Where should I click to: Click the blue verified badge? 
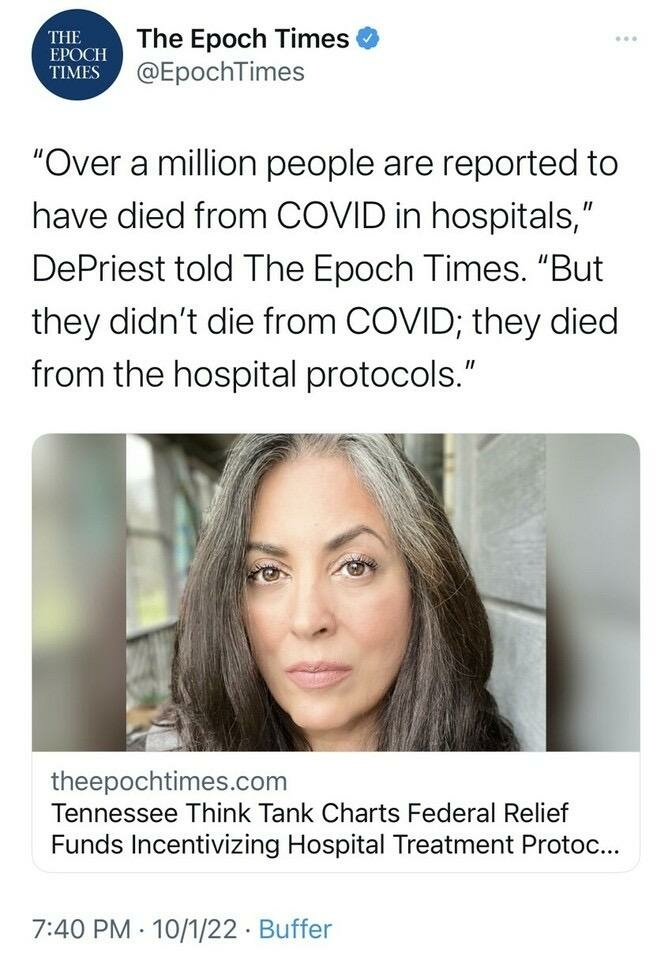pyautogui.click(x=370, y=40)
